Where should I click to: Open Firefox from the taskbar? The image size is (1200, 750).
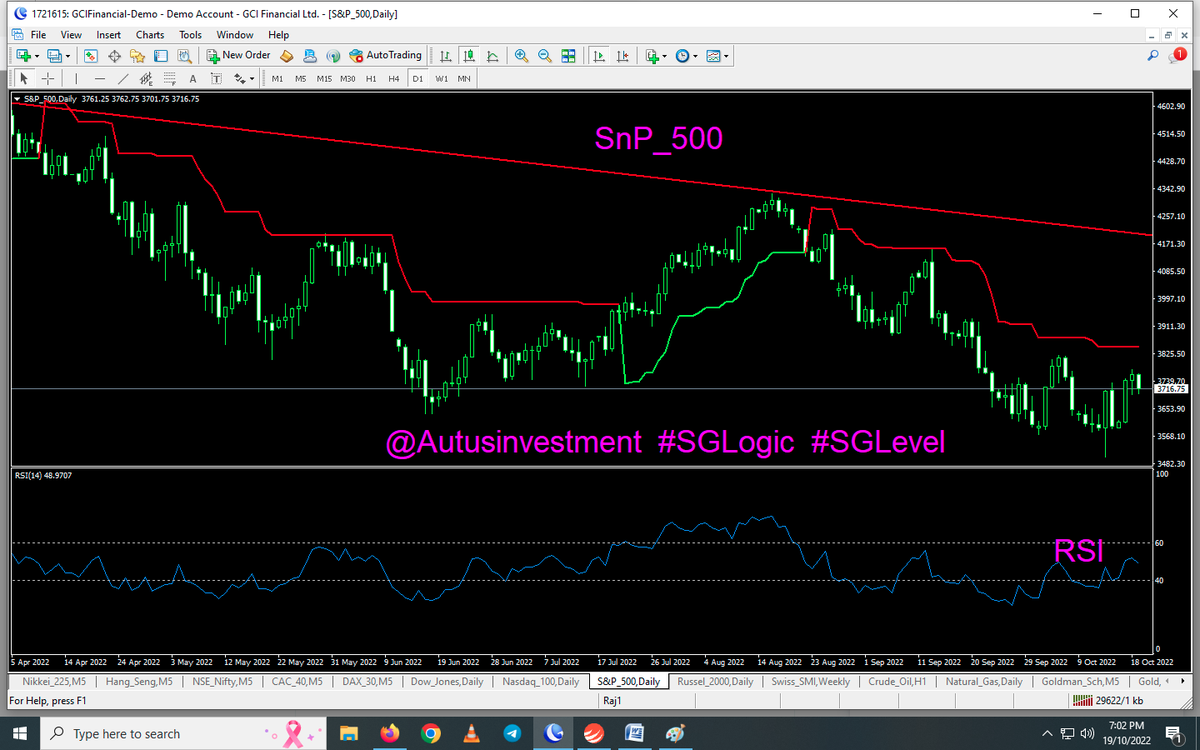pos(390,734)
